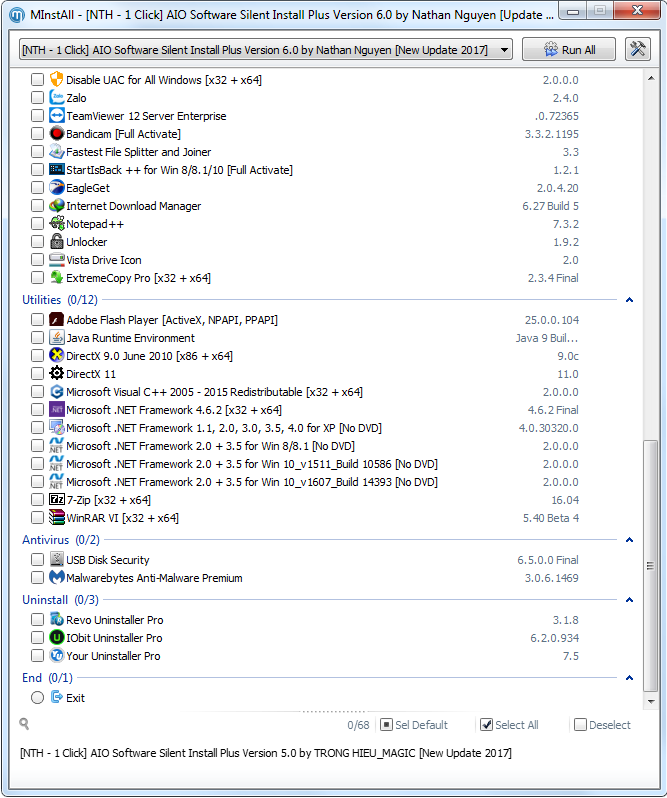
Task: Click the Run All button
Action: tap(569, 49)
